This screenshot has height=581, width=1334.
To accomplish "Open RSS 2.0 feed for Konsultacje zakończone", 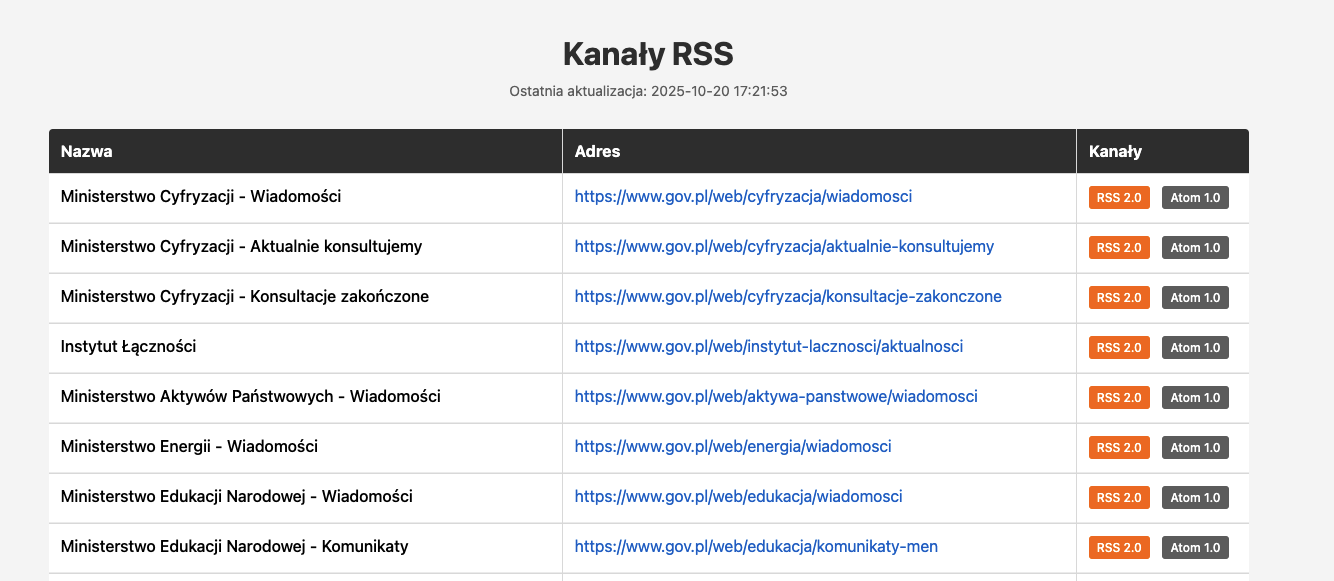I will coord(1119,298).
